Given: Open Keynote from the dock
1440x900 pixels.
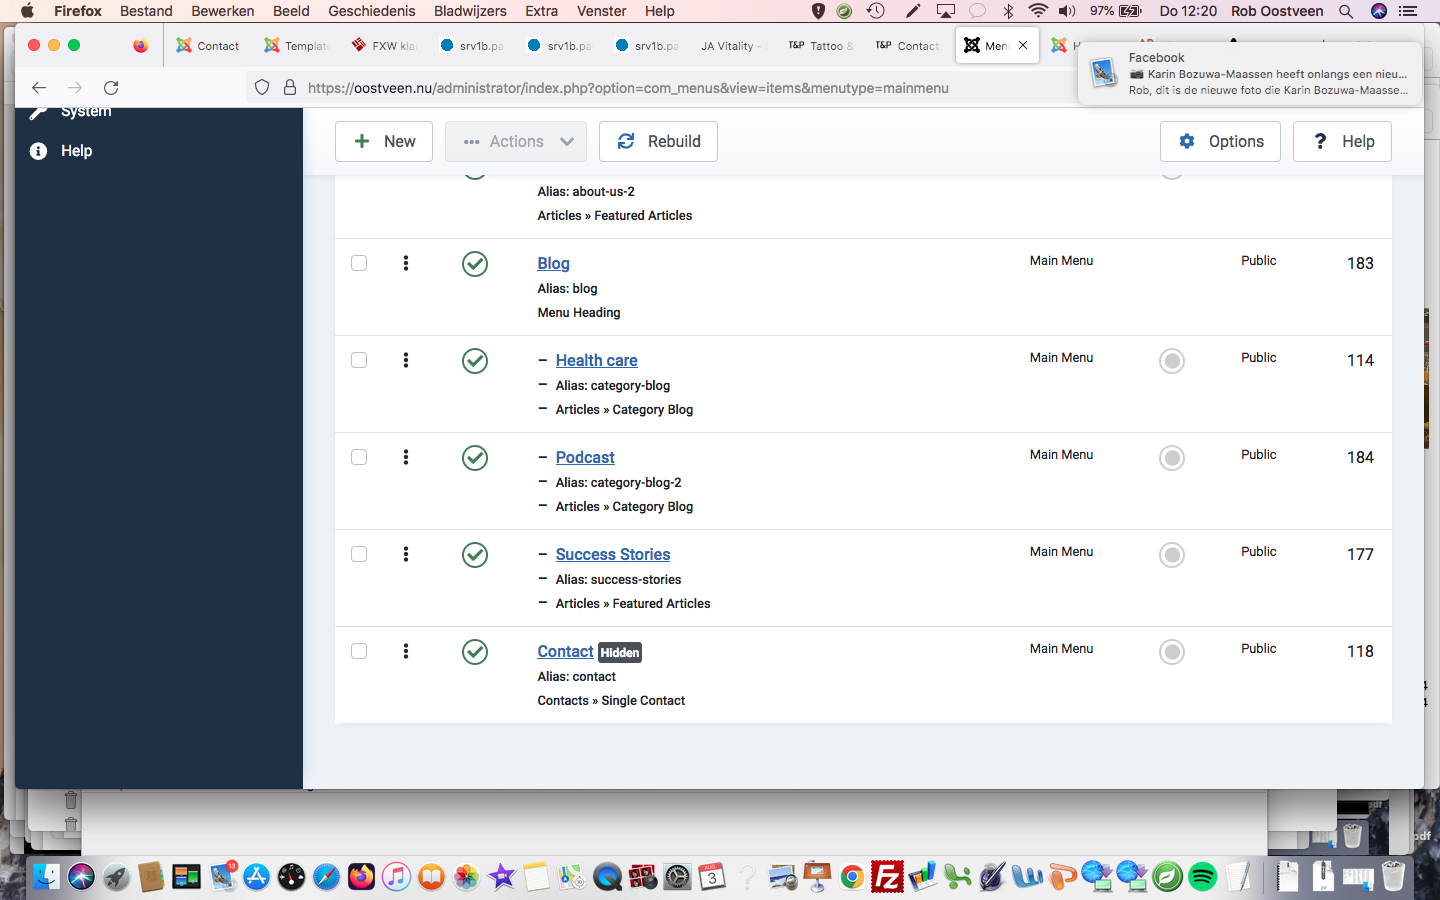Looking at the screenshot, I should click(817, 877).
